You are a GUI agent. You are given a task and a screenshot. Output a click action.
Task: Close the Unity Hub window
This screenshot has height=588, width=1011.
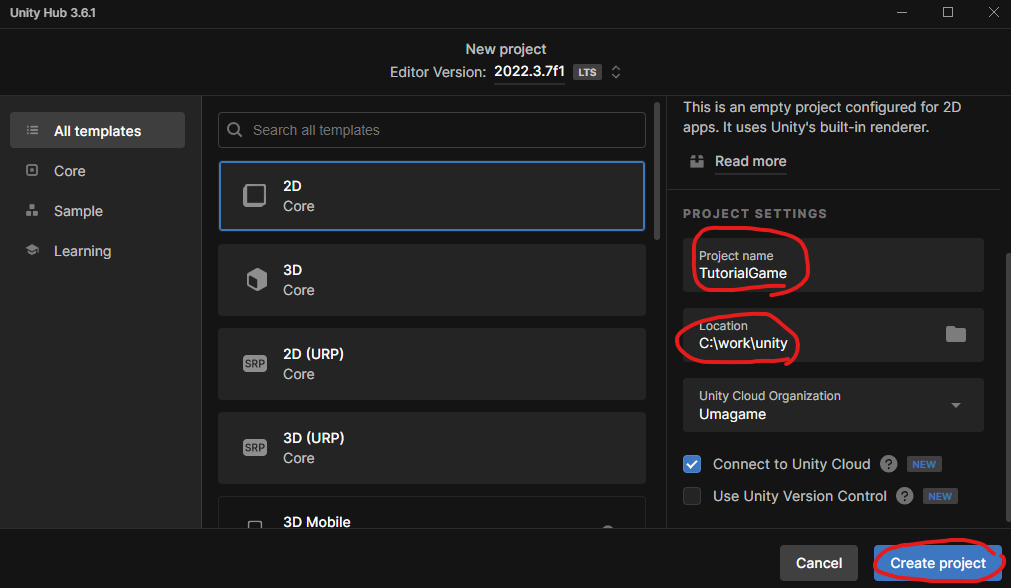(994, 13)
